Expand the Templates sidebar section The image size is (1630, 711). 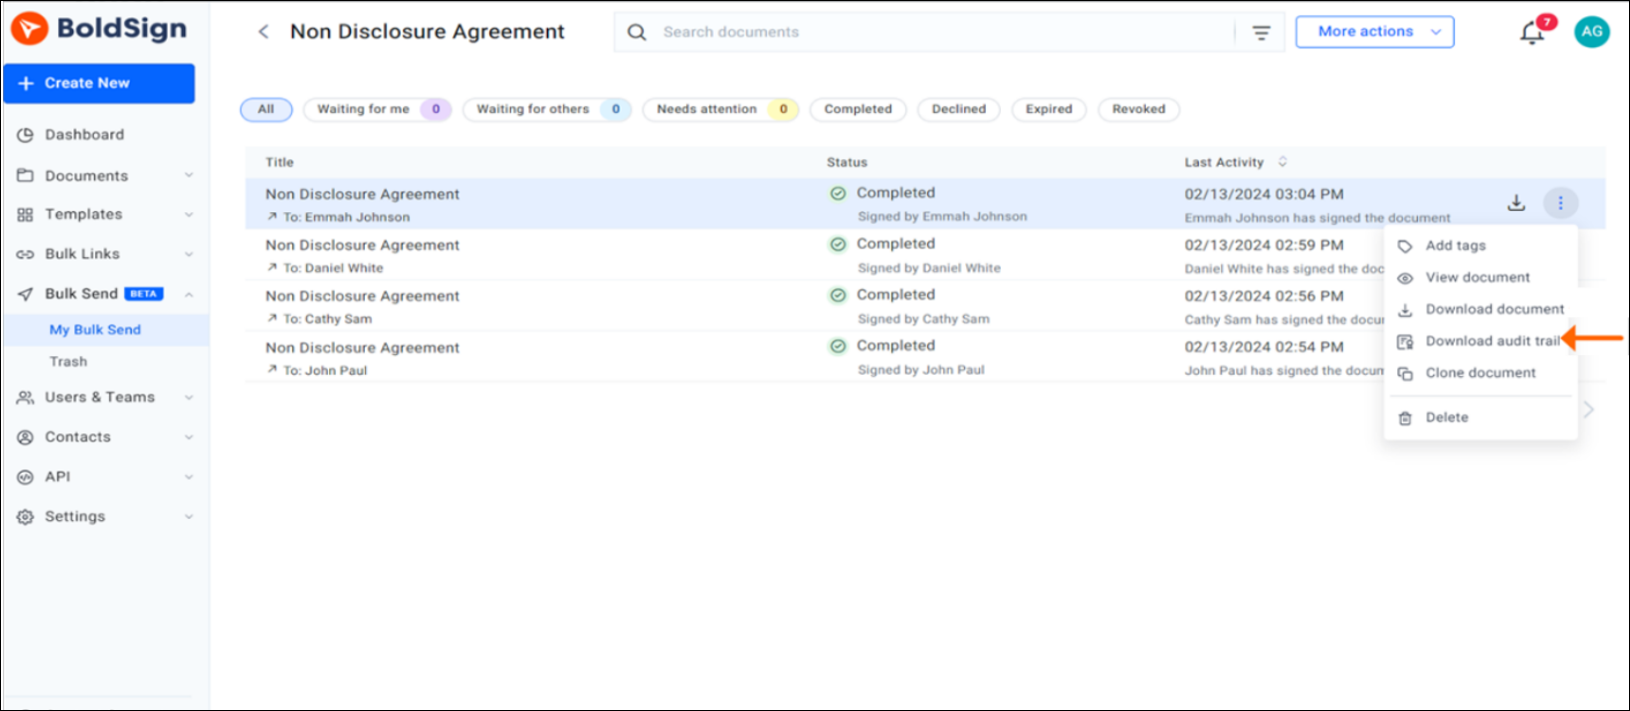pyautogui.click(x=189, y=215)
